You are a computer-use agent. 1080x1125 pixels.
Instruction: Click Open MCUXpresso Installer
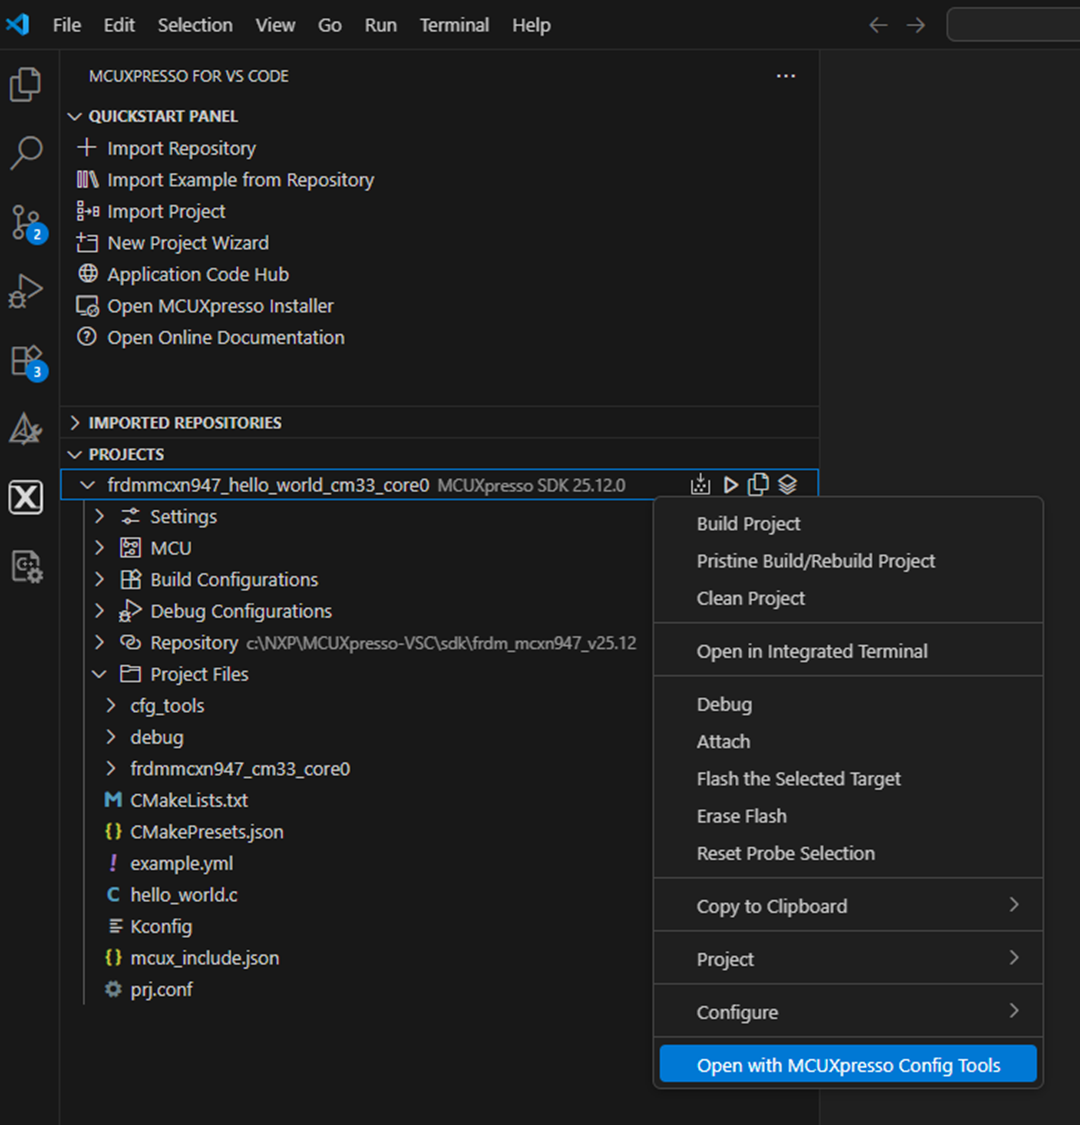(x=218, y=306)
